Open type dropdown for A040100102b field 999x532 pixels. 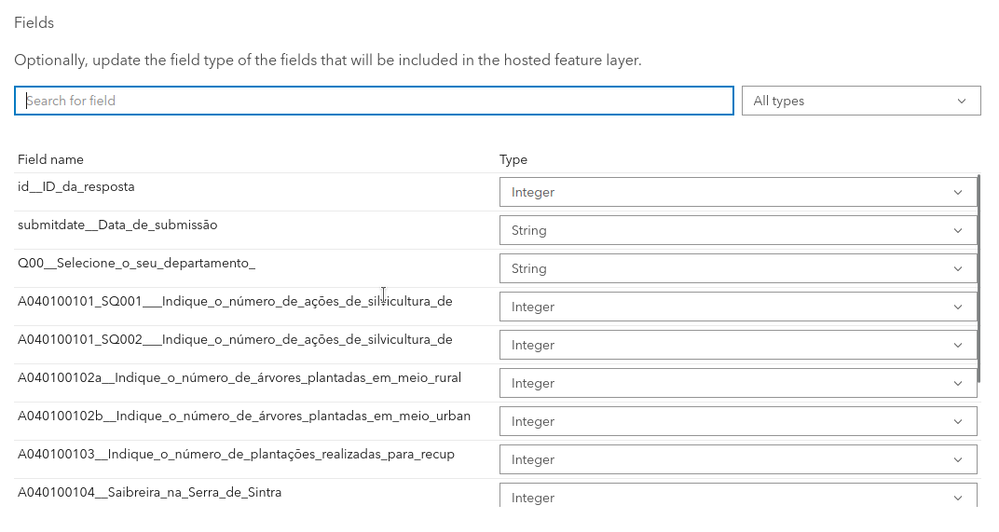(738, 422)
